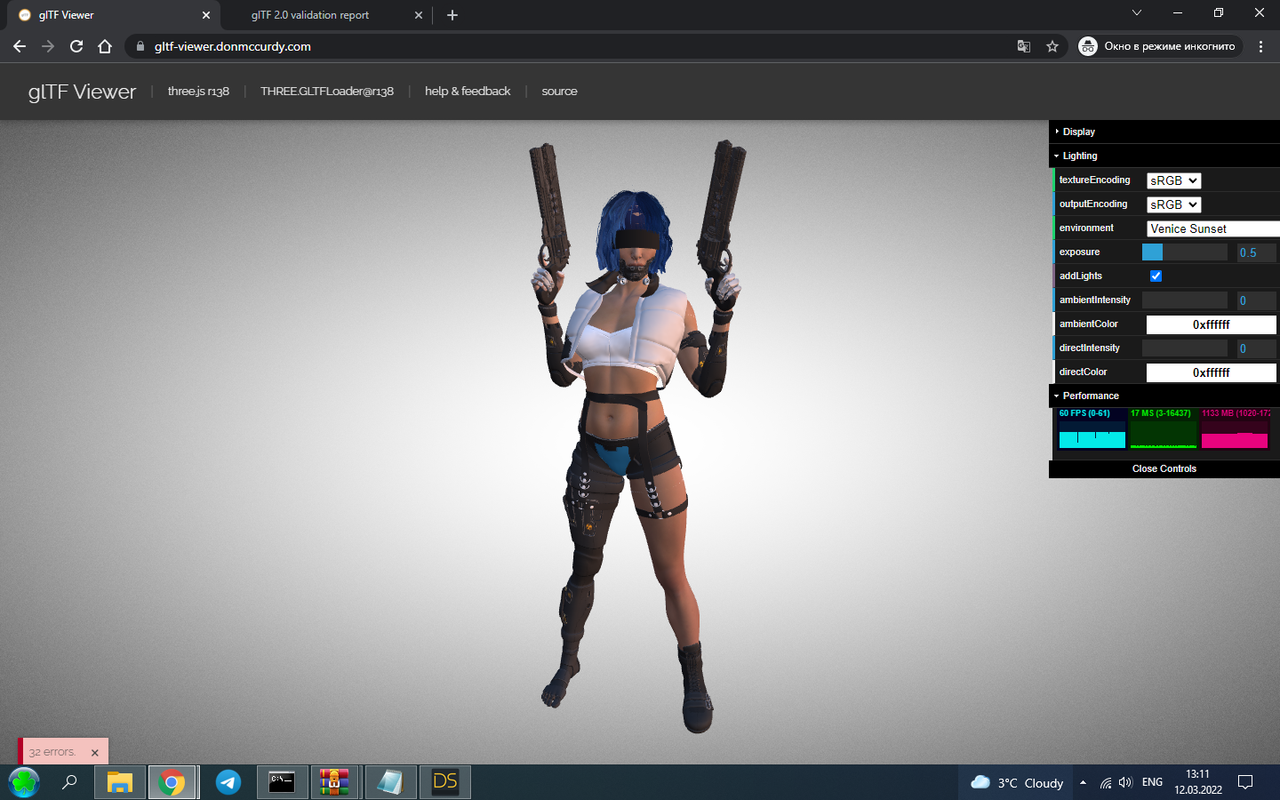
Task: Open the incognito mode indicator
Action: point(1161,46)
